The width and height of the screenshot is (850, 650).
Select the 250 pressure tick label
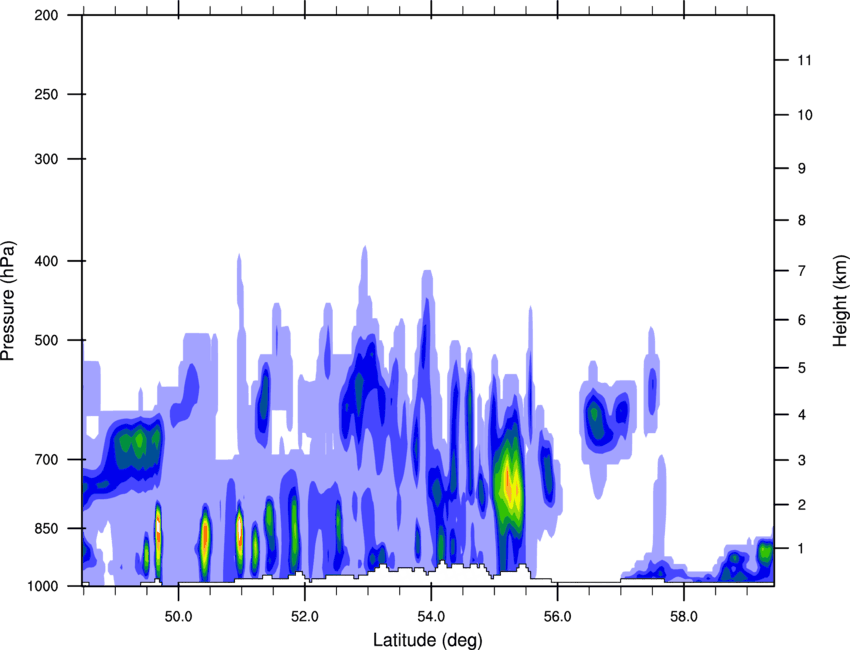[x=47, y=94]
